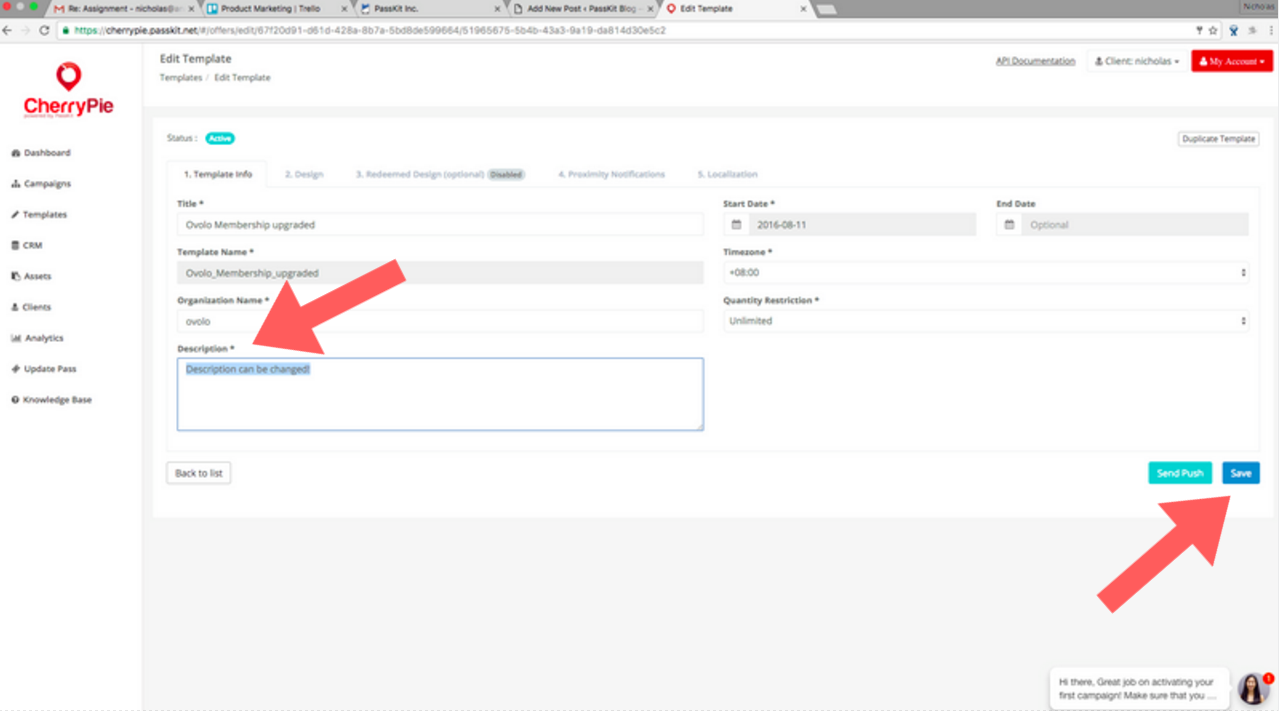
Task: Click the Organization Name field
Action: pos(440,321)
